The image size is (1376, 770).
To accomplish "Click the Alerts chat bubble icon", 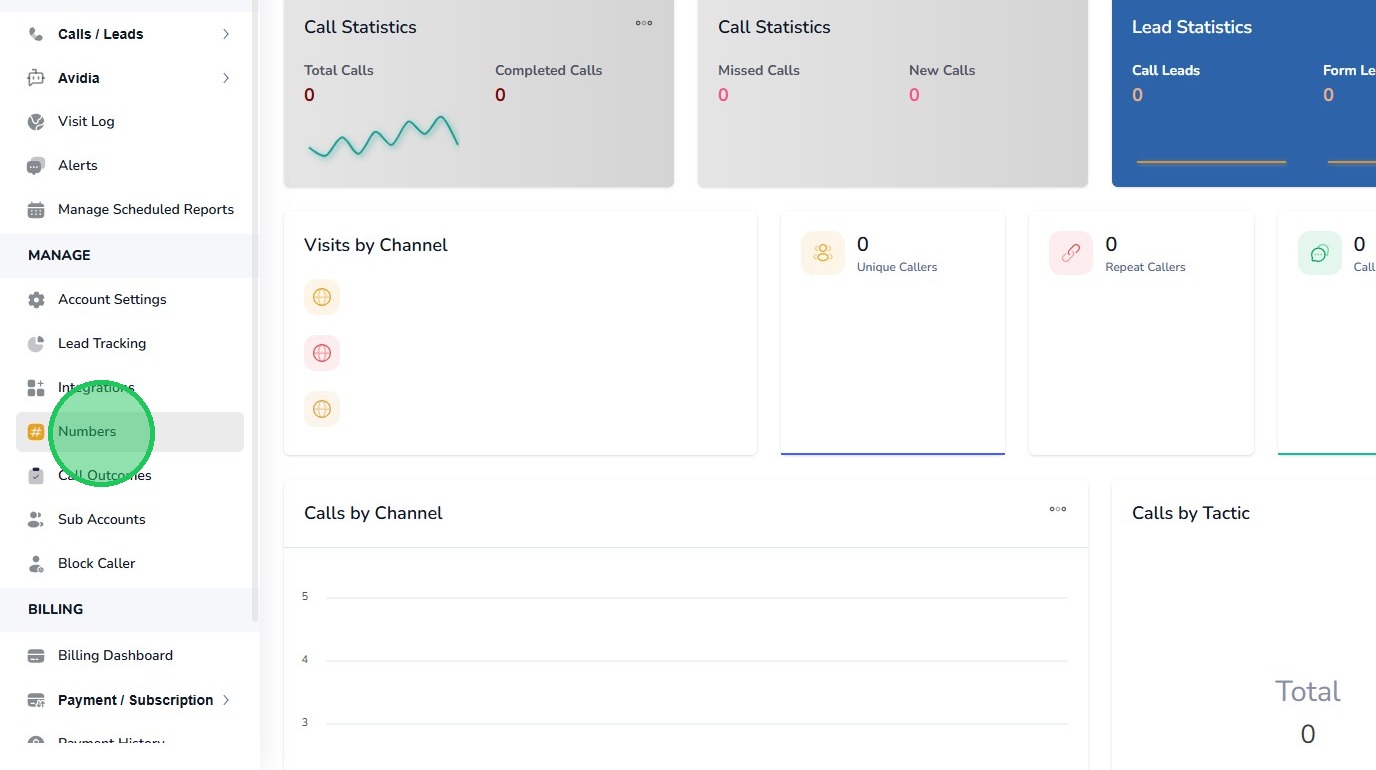I will [36, 166].
